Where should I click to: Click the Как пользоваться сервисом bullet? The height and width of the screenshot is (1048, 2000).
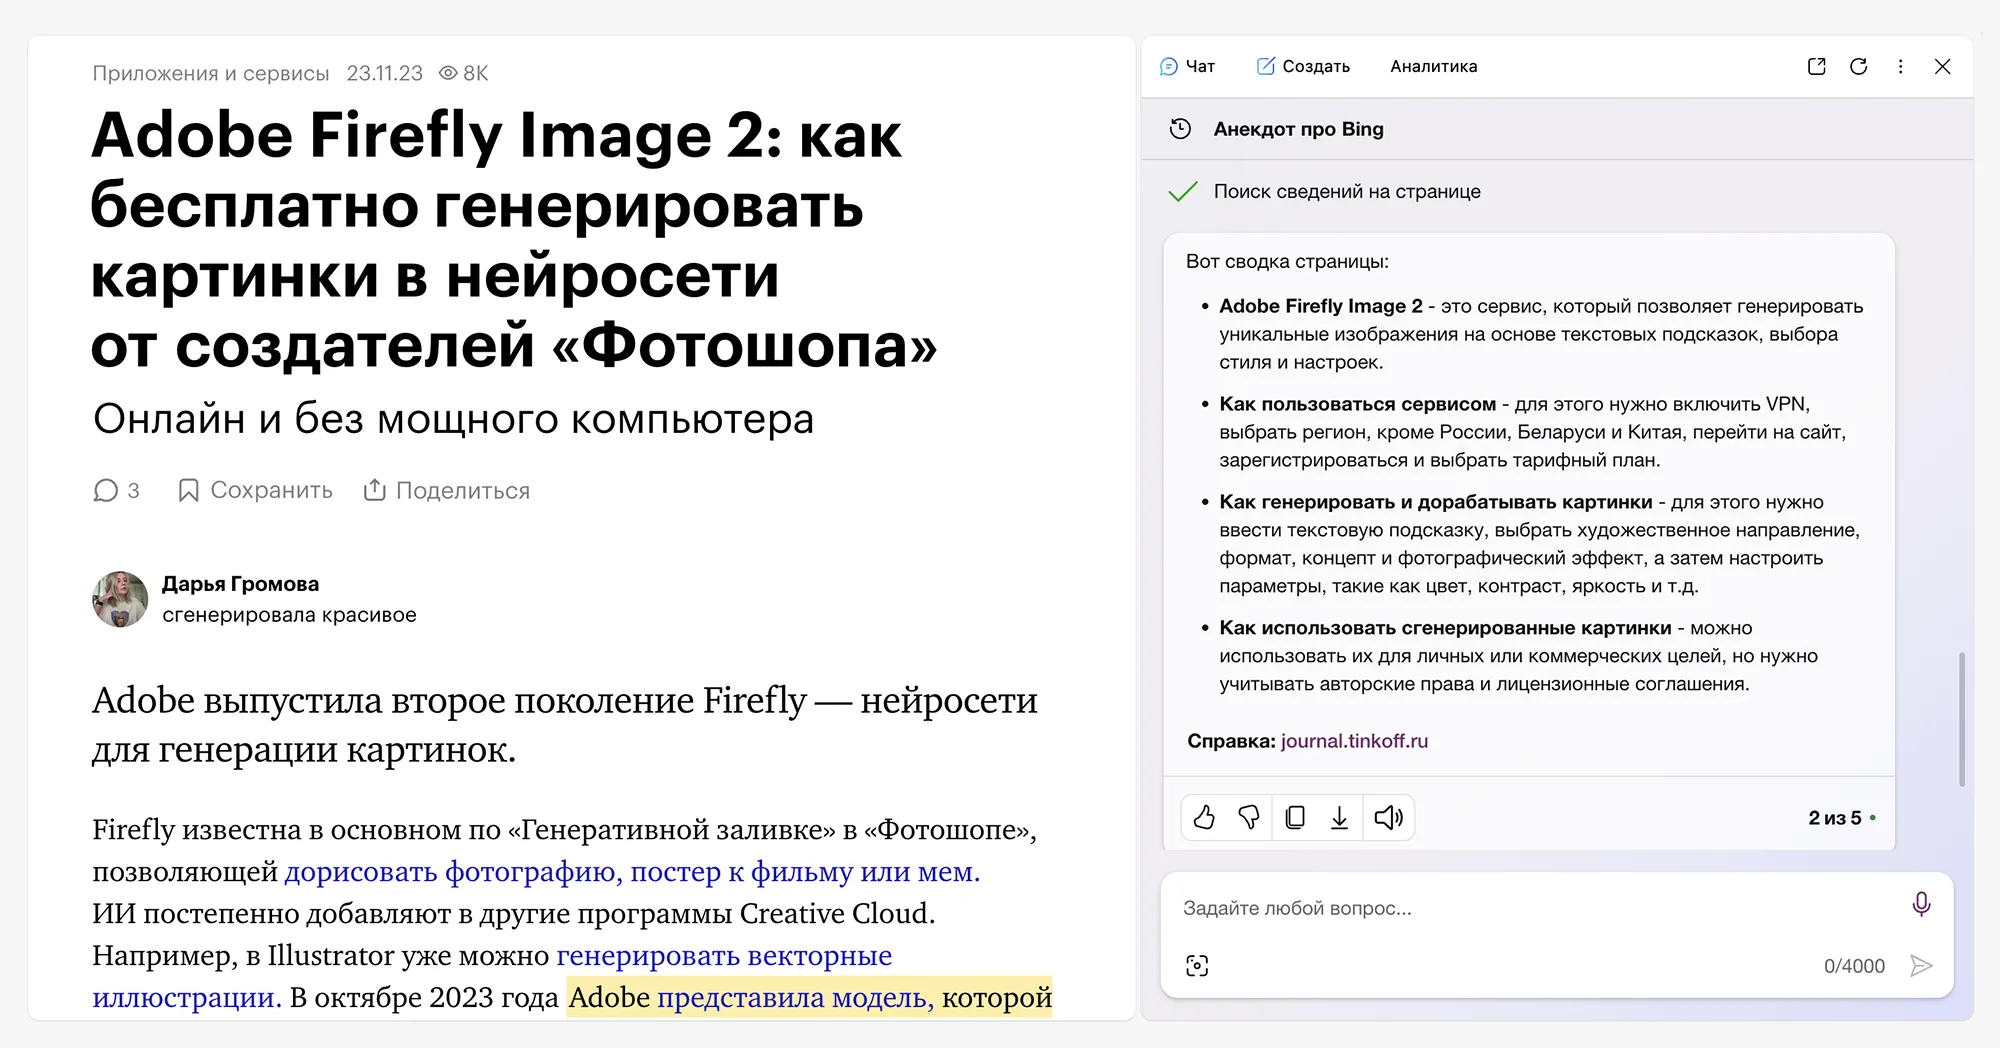(1533, 432)
